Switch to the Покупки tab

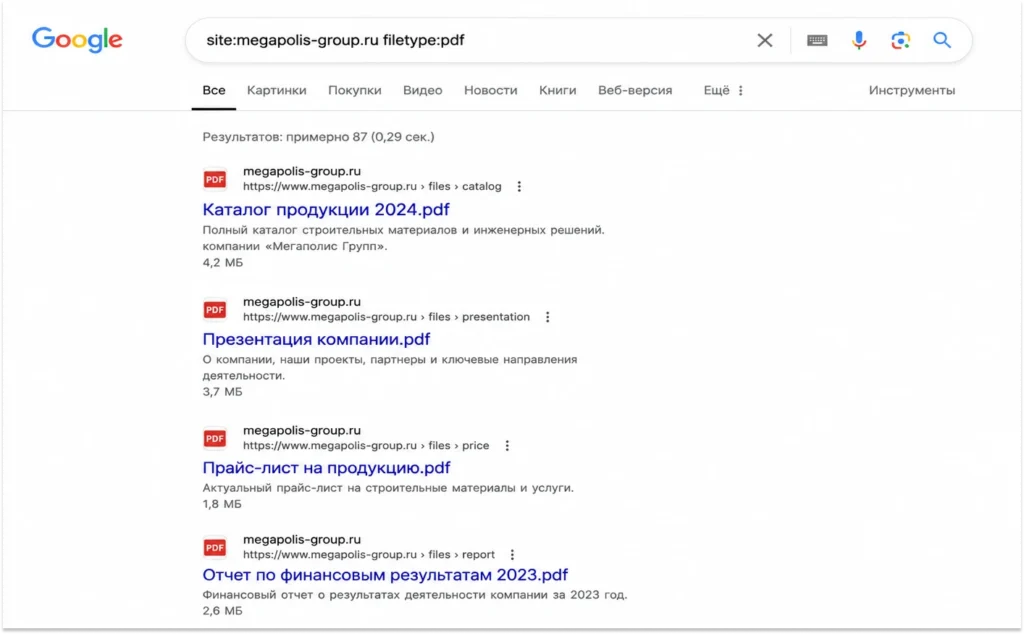355,91
